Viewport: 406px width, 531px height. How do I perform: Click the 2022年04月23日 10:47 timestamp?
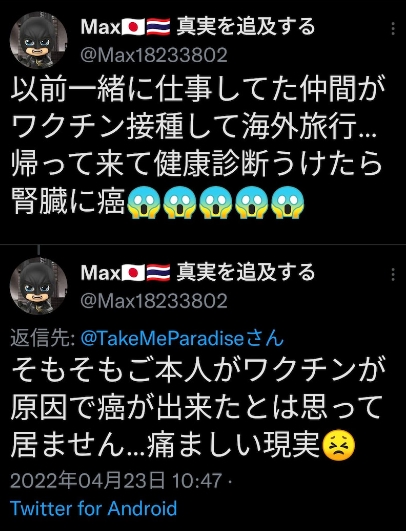click(x=116, y=481)
